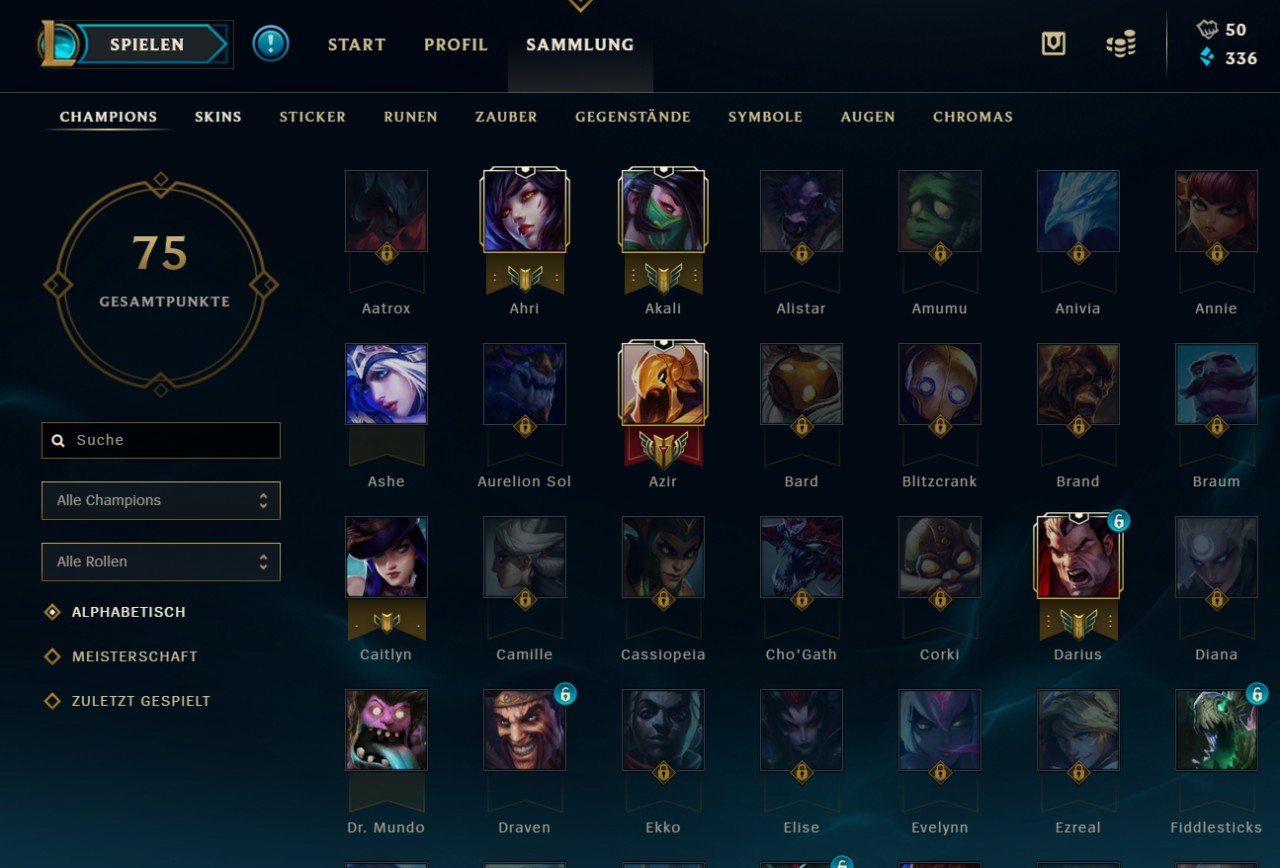Click the unlock badge on Darius
This screenshot has height=868, width=1280.
[1119, 521]
